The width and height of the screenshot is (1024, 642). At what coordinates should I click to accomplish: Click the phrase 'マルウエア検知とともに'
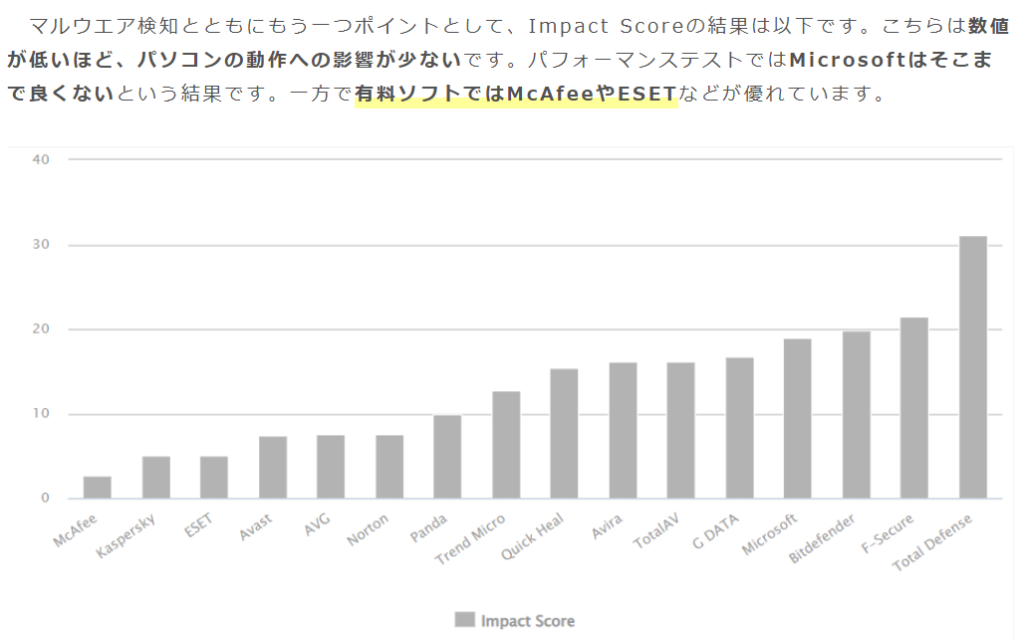coord(137,26)
